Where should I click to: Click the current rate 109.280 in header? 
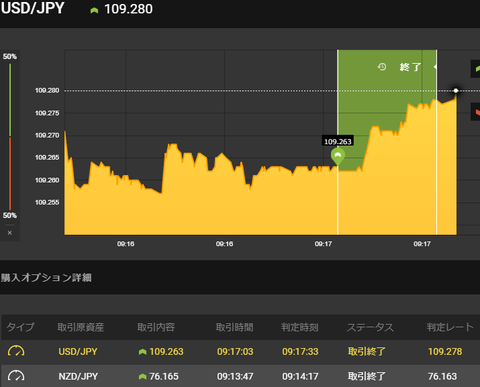click(x=128, y=9)
